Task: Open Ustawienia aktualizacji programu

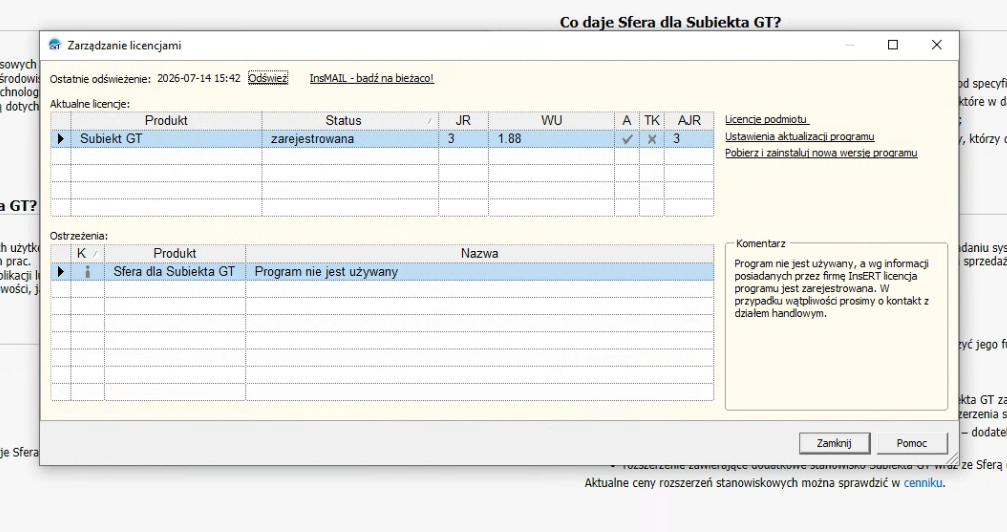Action: (x=800, y=136)
